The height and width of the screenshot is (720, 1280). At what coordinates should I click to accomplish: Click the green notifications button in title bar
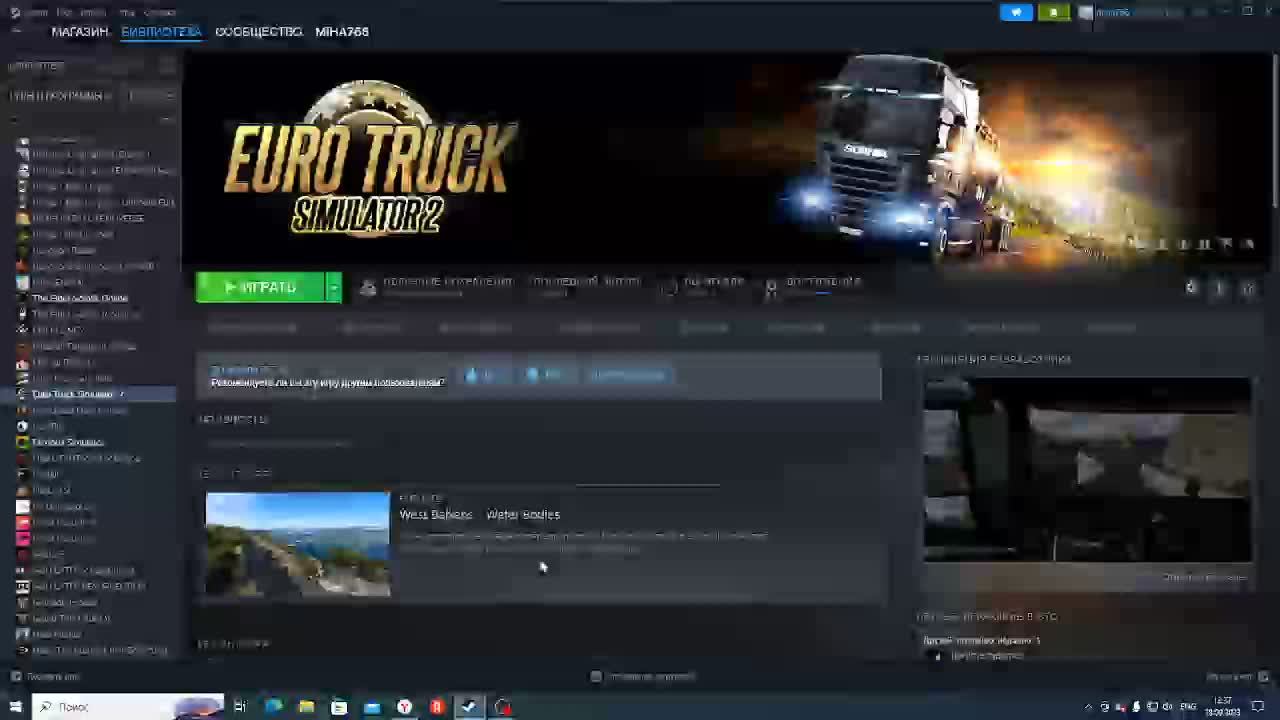point(1054,12)
